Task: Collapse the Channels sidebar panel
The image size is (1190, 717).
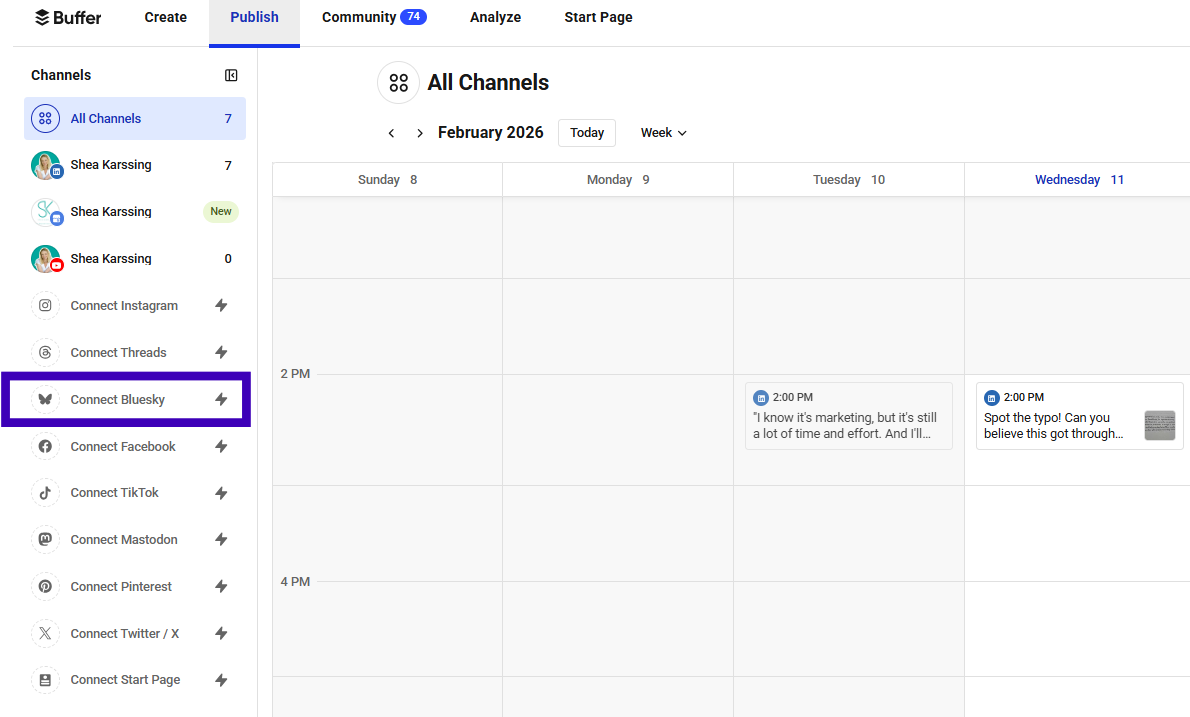Action: (231, 75)
